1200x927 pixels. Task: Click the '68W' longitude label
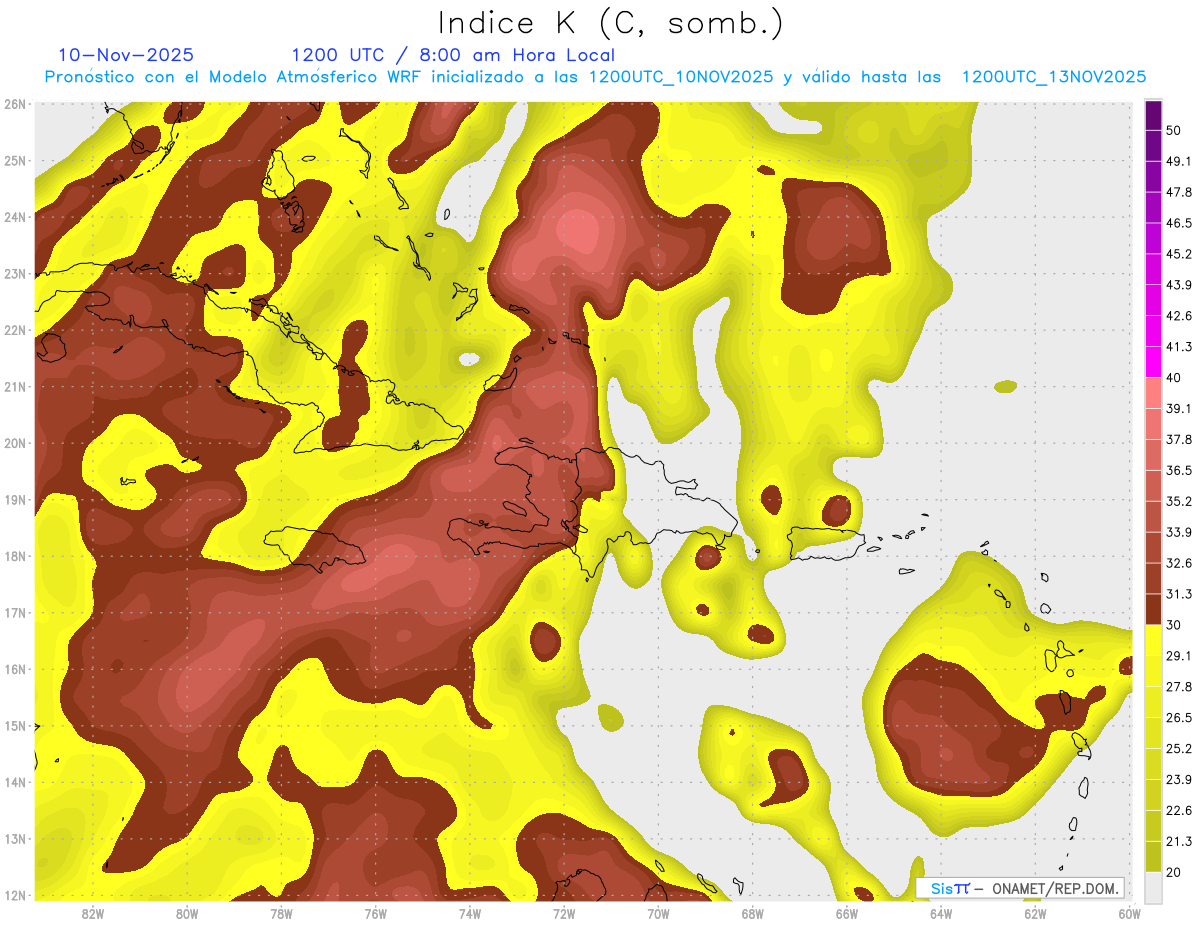752,914
